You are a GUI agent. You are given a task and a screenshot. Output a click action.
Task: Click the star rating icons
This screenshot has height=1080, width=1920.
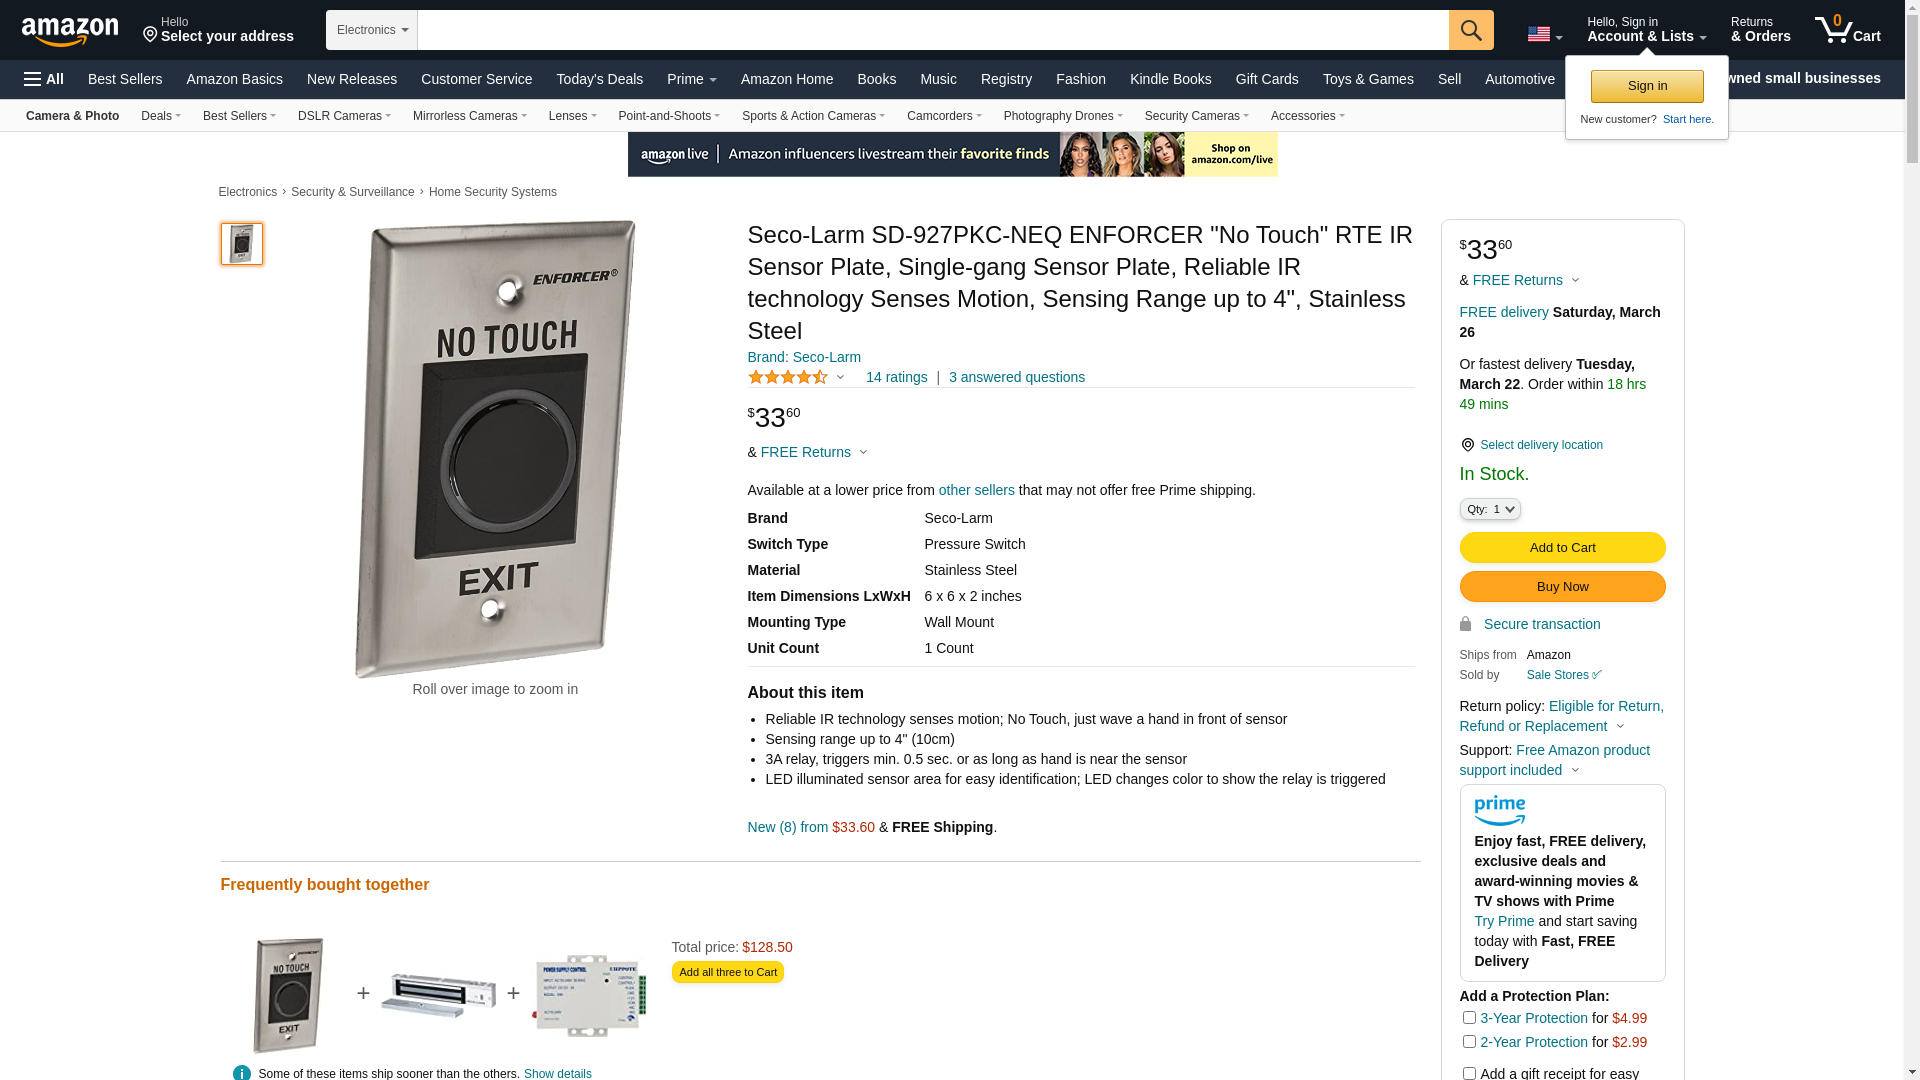click(788, 377)
